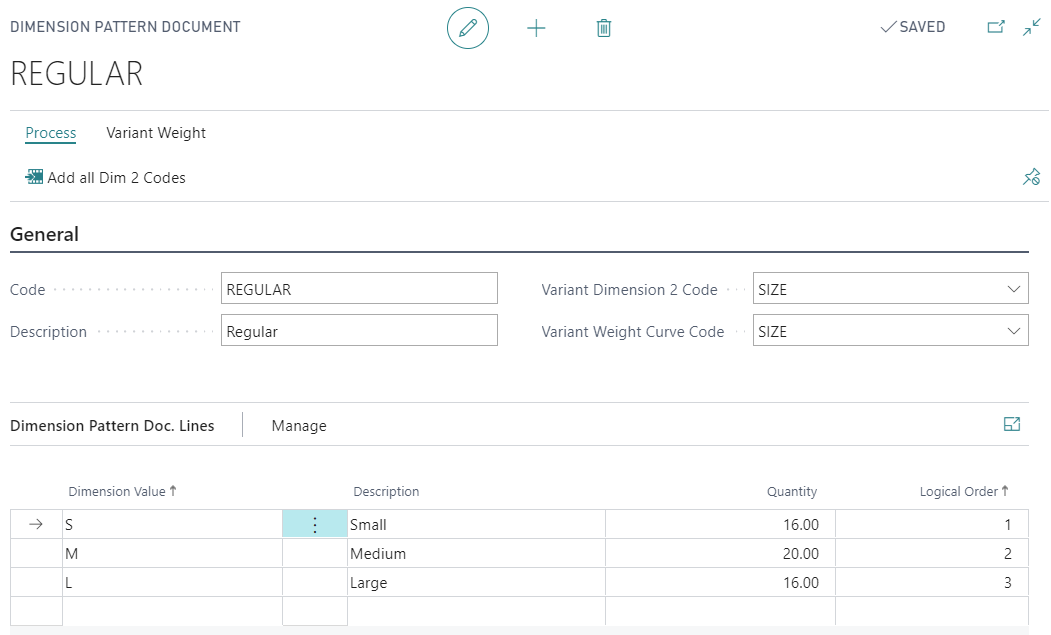Click the pencil edit icon
Screen dimensions: 1051x635
pyautogui.click(x=467, y=28)
